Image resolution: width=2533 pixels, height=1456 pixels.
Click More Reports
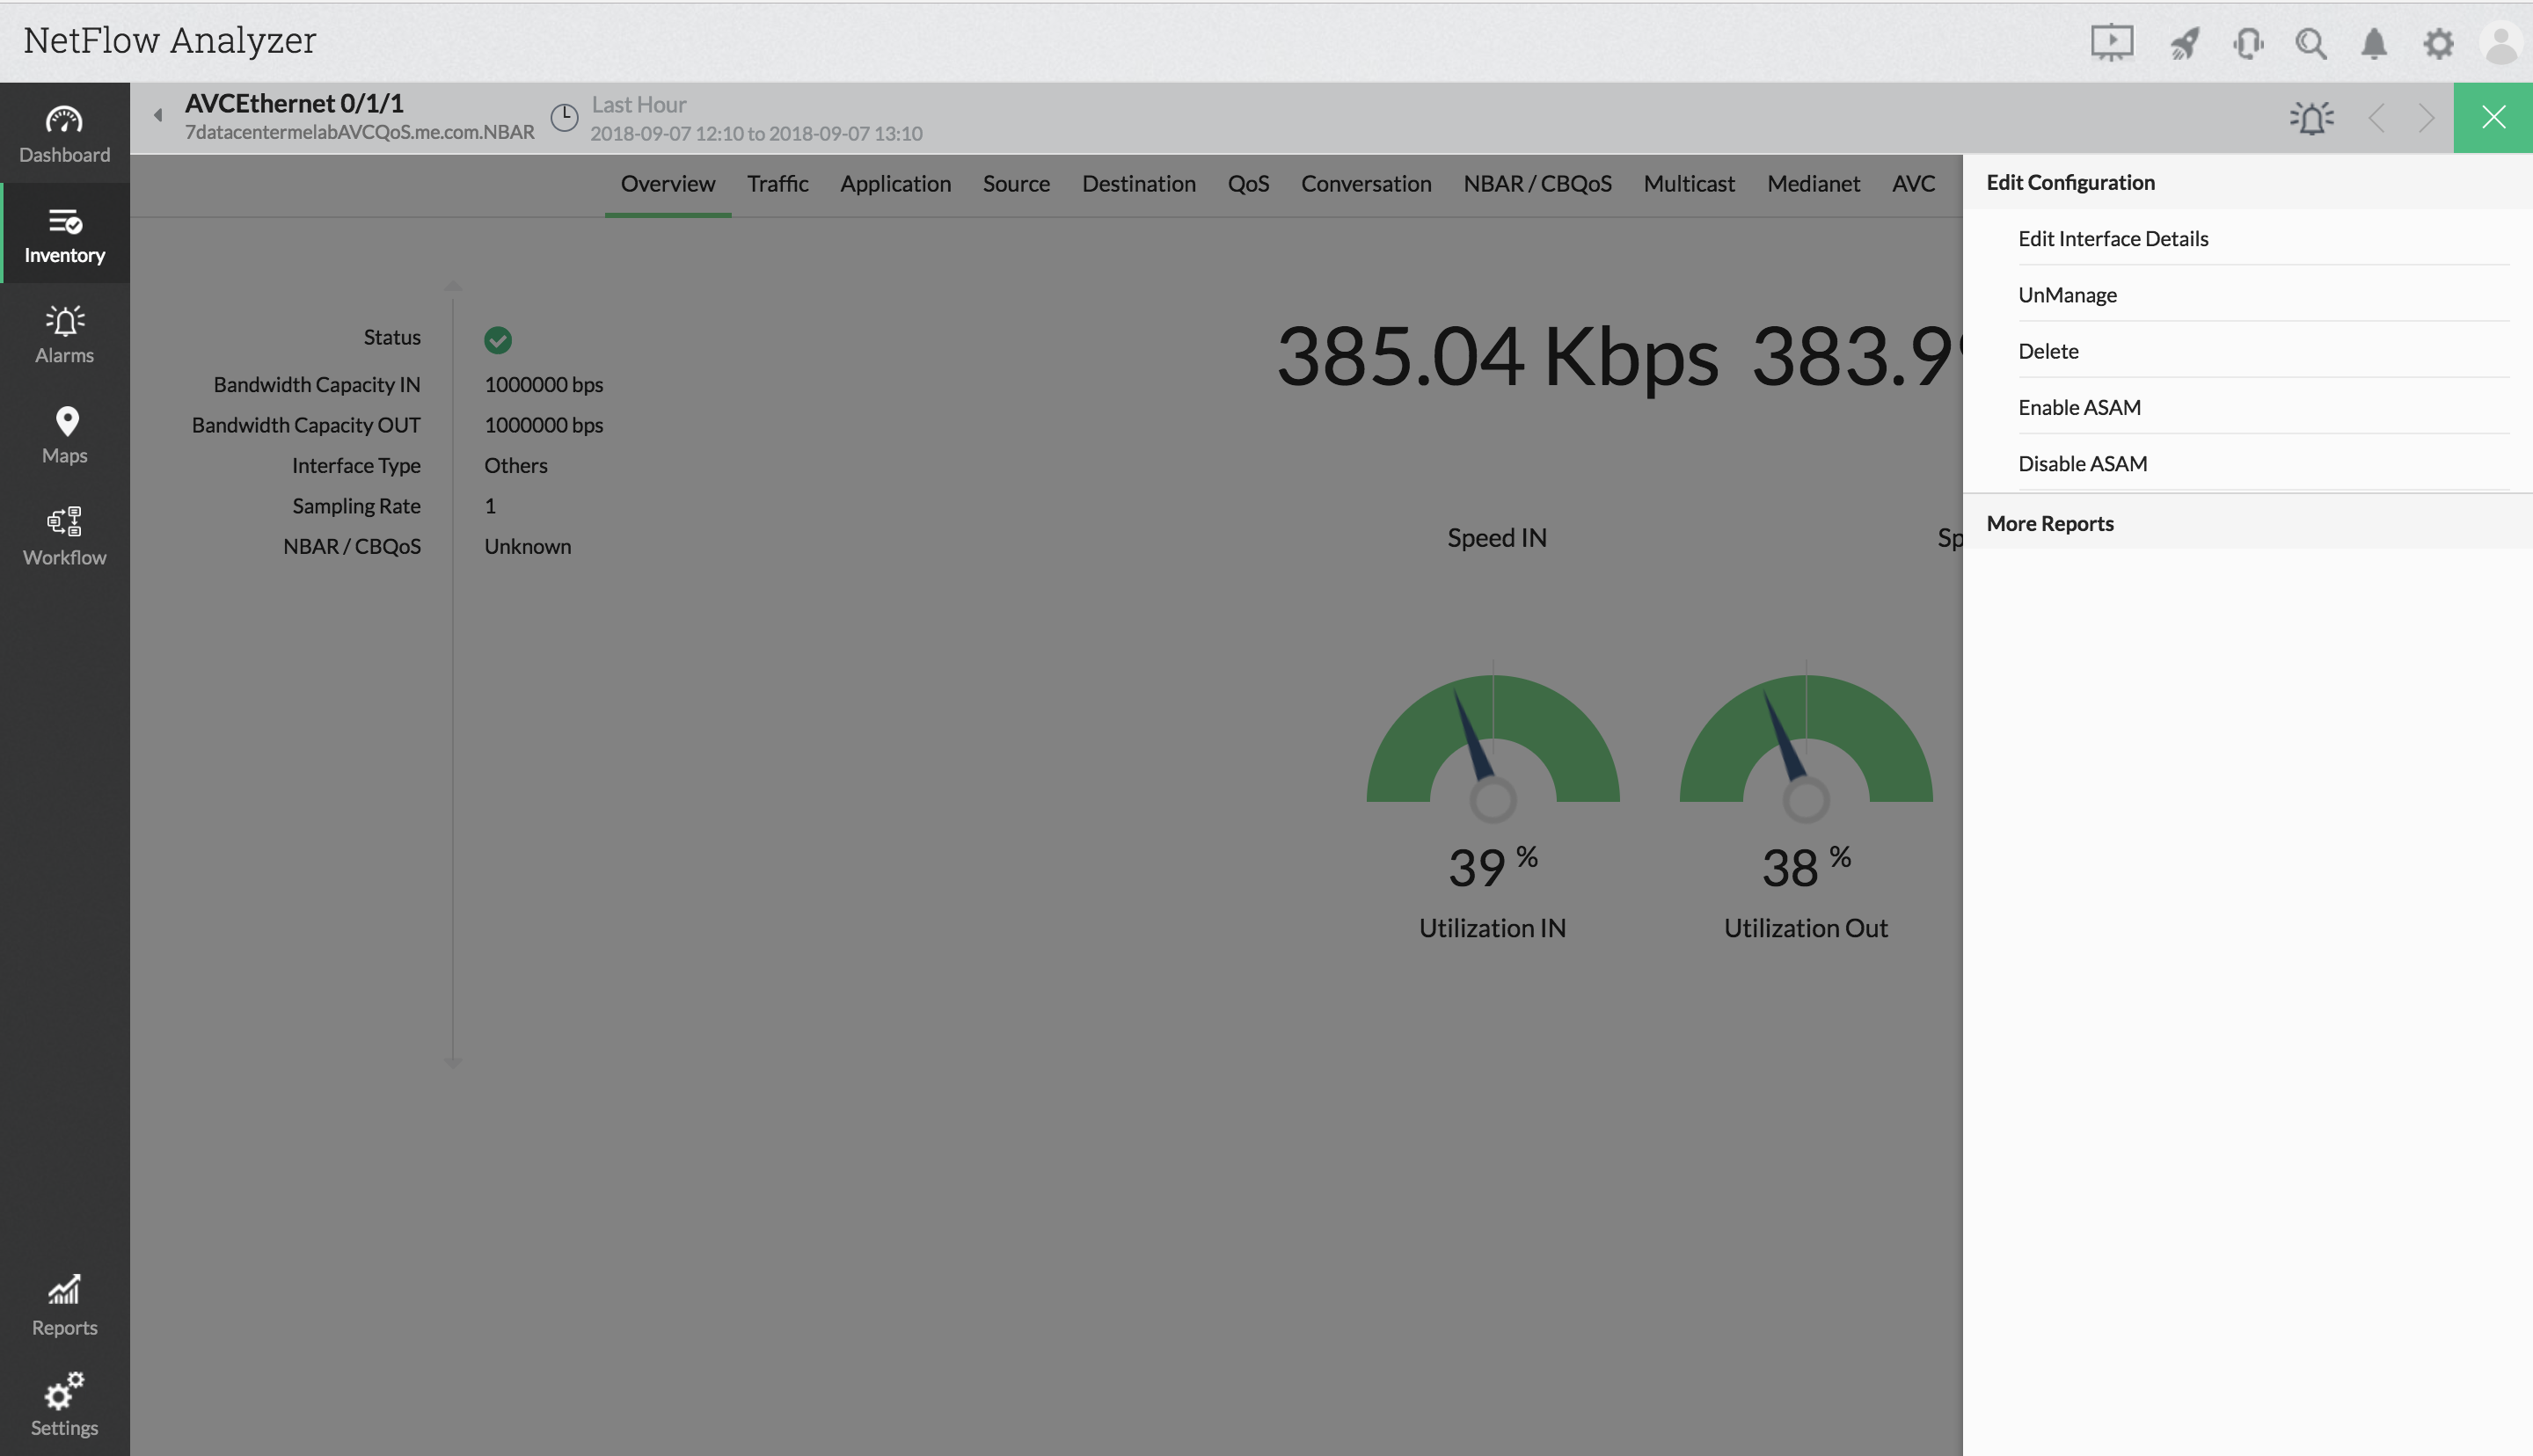[x=2050, y=523]
